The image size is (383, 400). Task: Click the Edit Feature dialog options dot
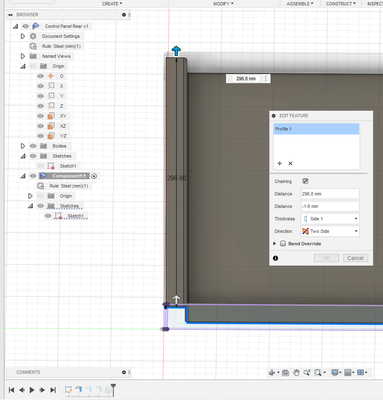(274, 116)
